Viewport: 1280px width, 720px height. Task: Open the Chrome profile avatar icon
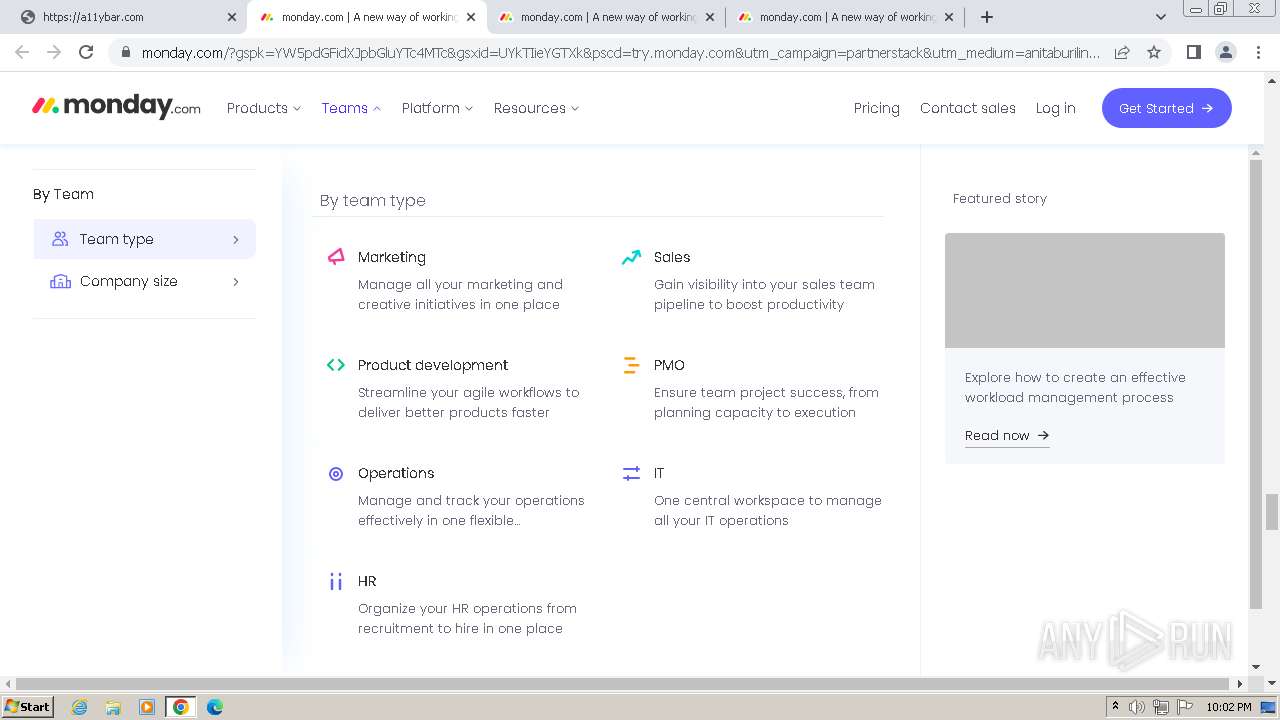(1225, 52)
